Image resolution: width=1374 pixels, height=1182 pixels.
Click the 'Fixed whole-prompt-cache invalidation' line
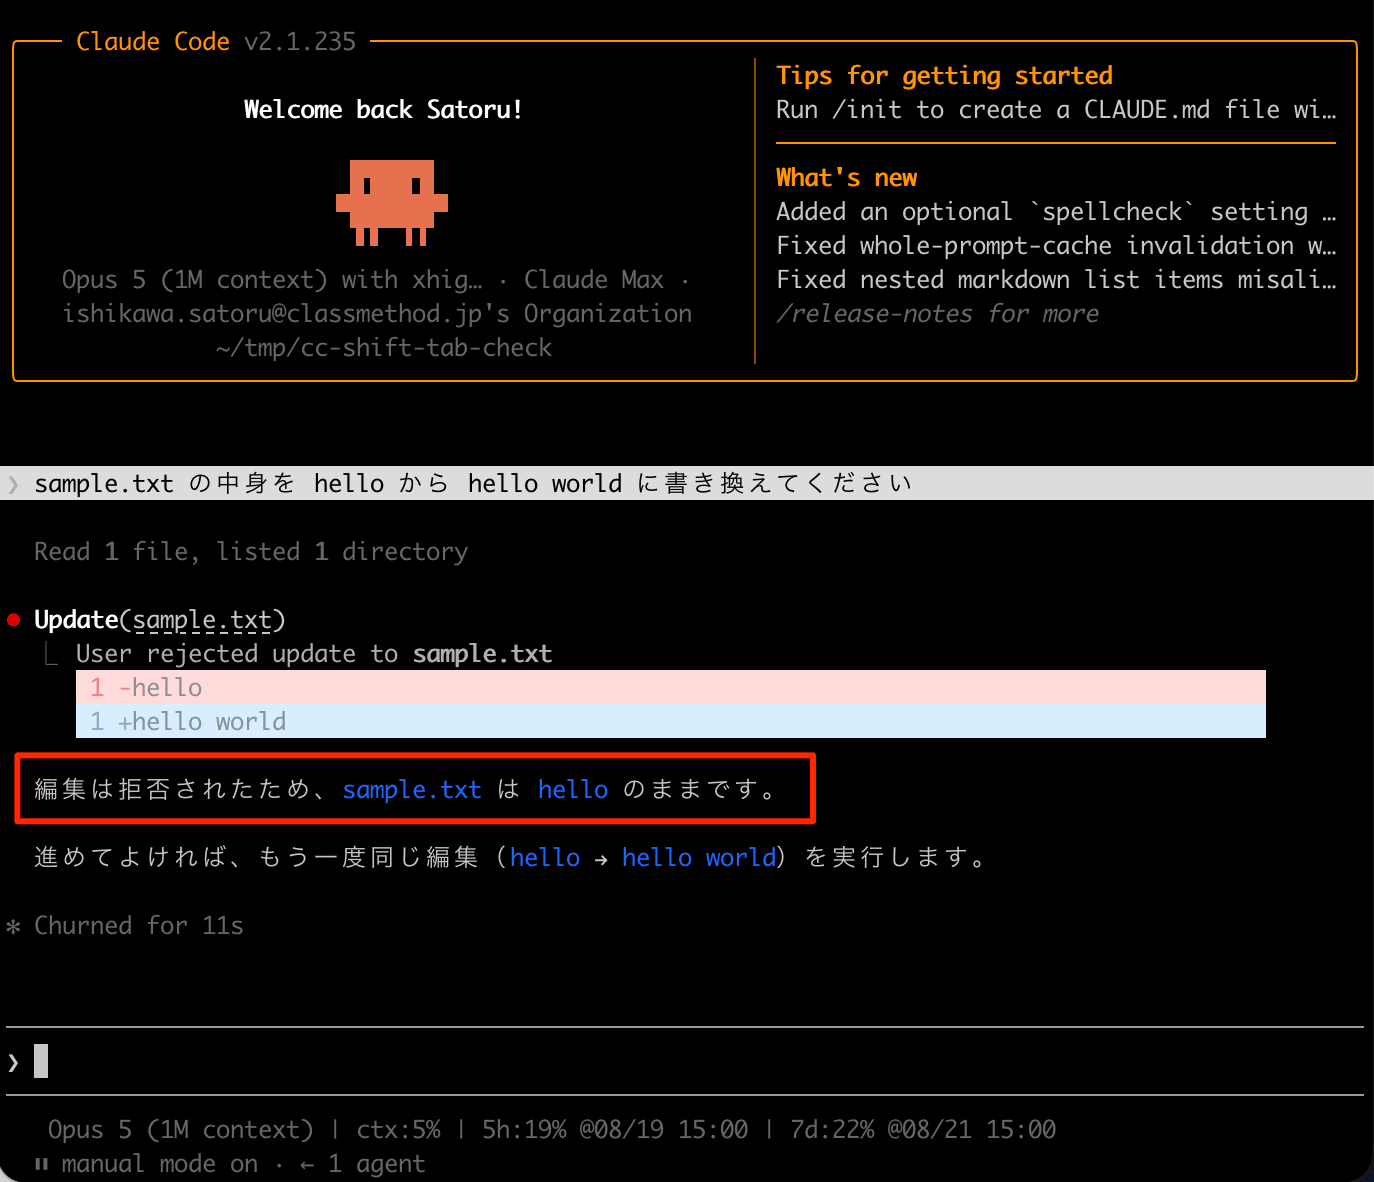1056,246
